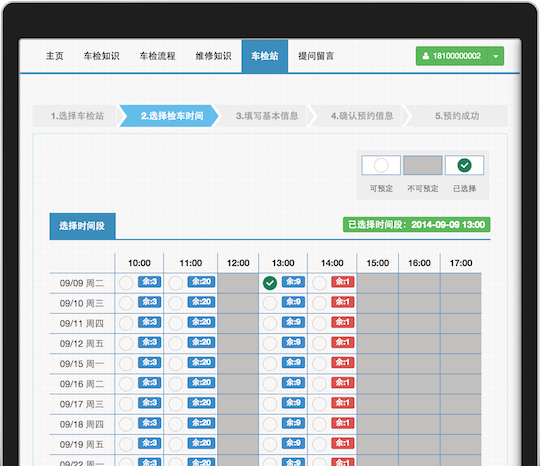Click greyed 16:00 cell for 09/12

[x=419, y=344]
